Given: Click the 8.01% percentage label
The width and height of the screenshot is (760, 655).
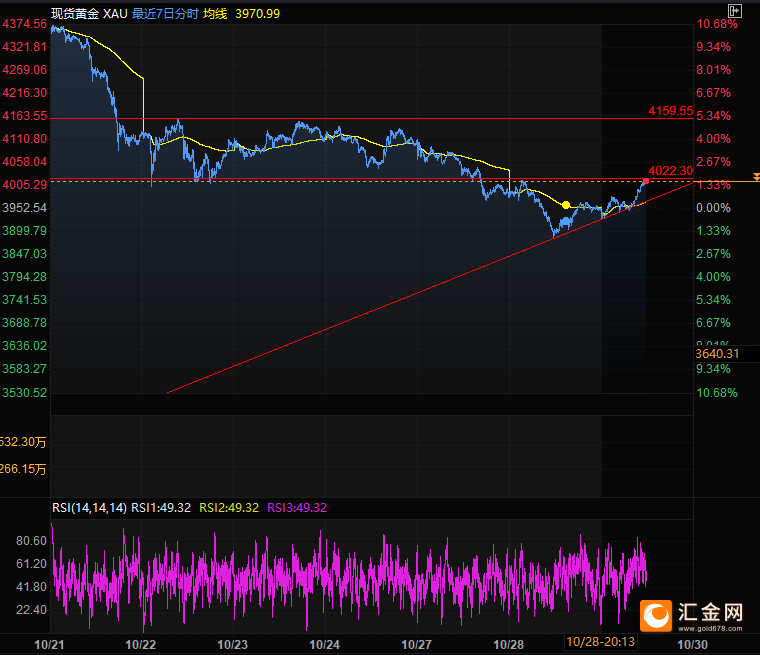Looking at the screenshot, I should point(713,69).
